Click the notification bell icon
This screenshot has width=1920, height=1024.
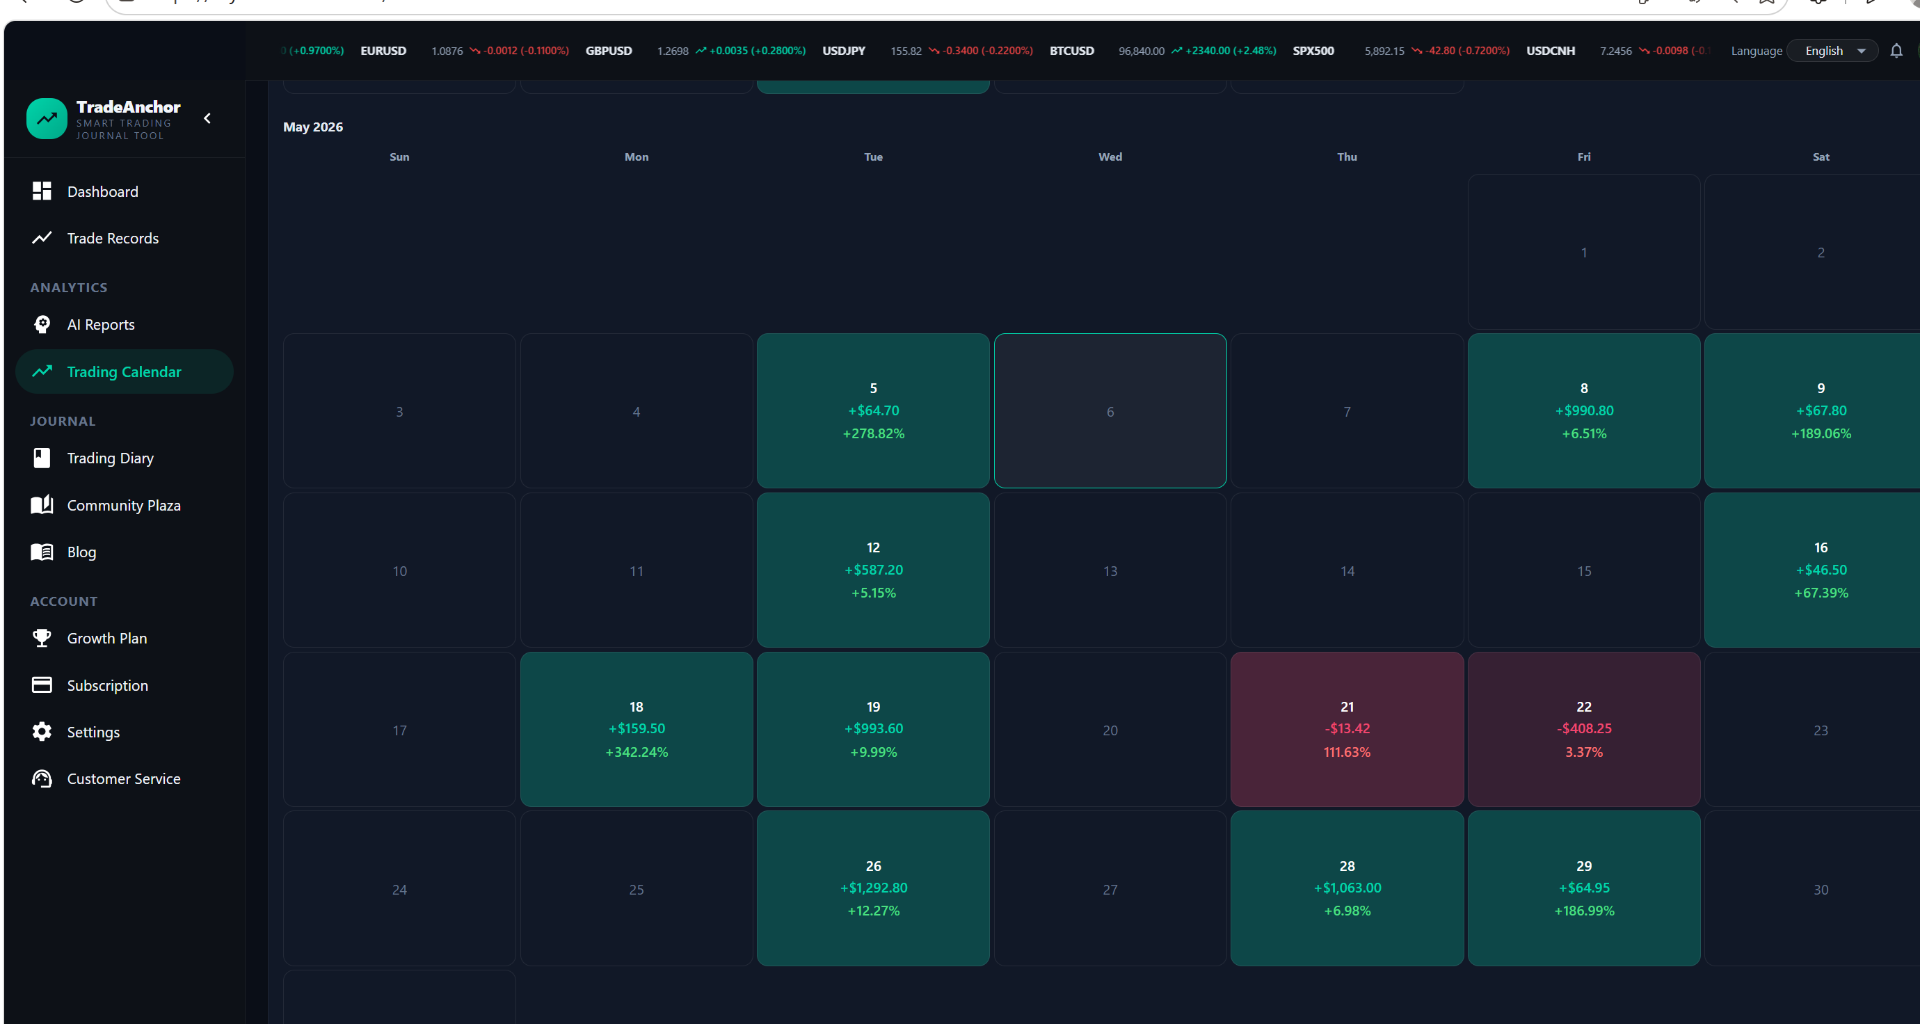coord(1896,51)
